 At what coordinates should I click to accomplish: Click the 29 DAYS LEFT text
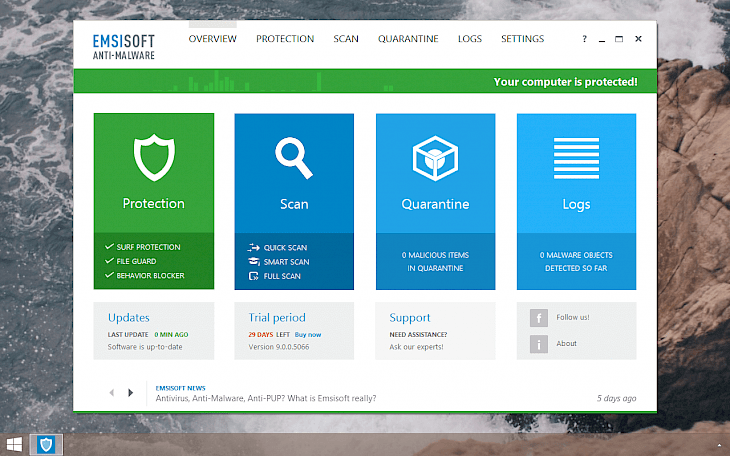point(269,334)
